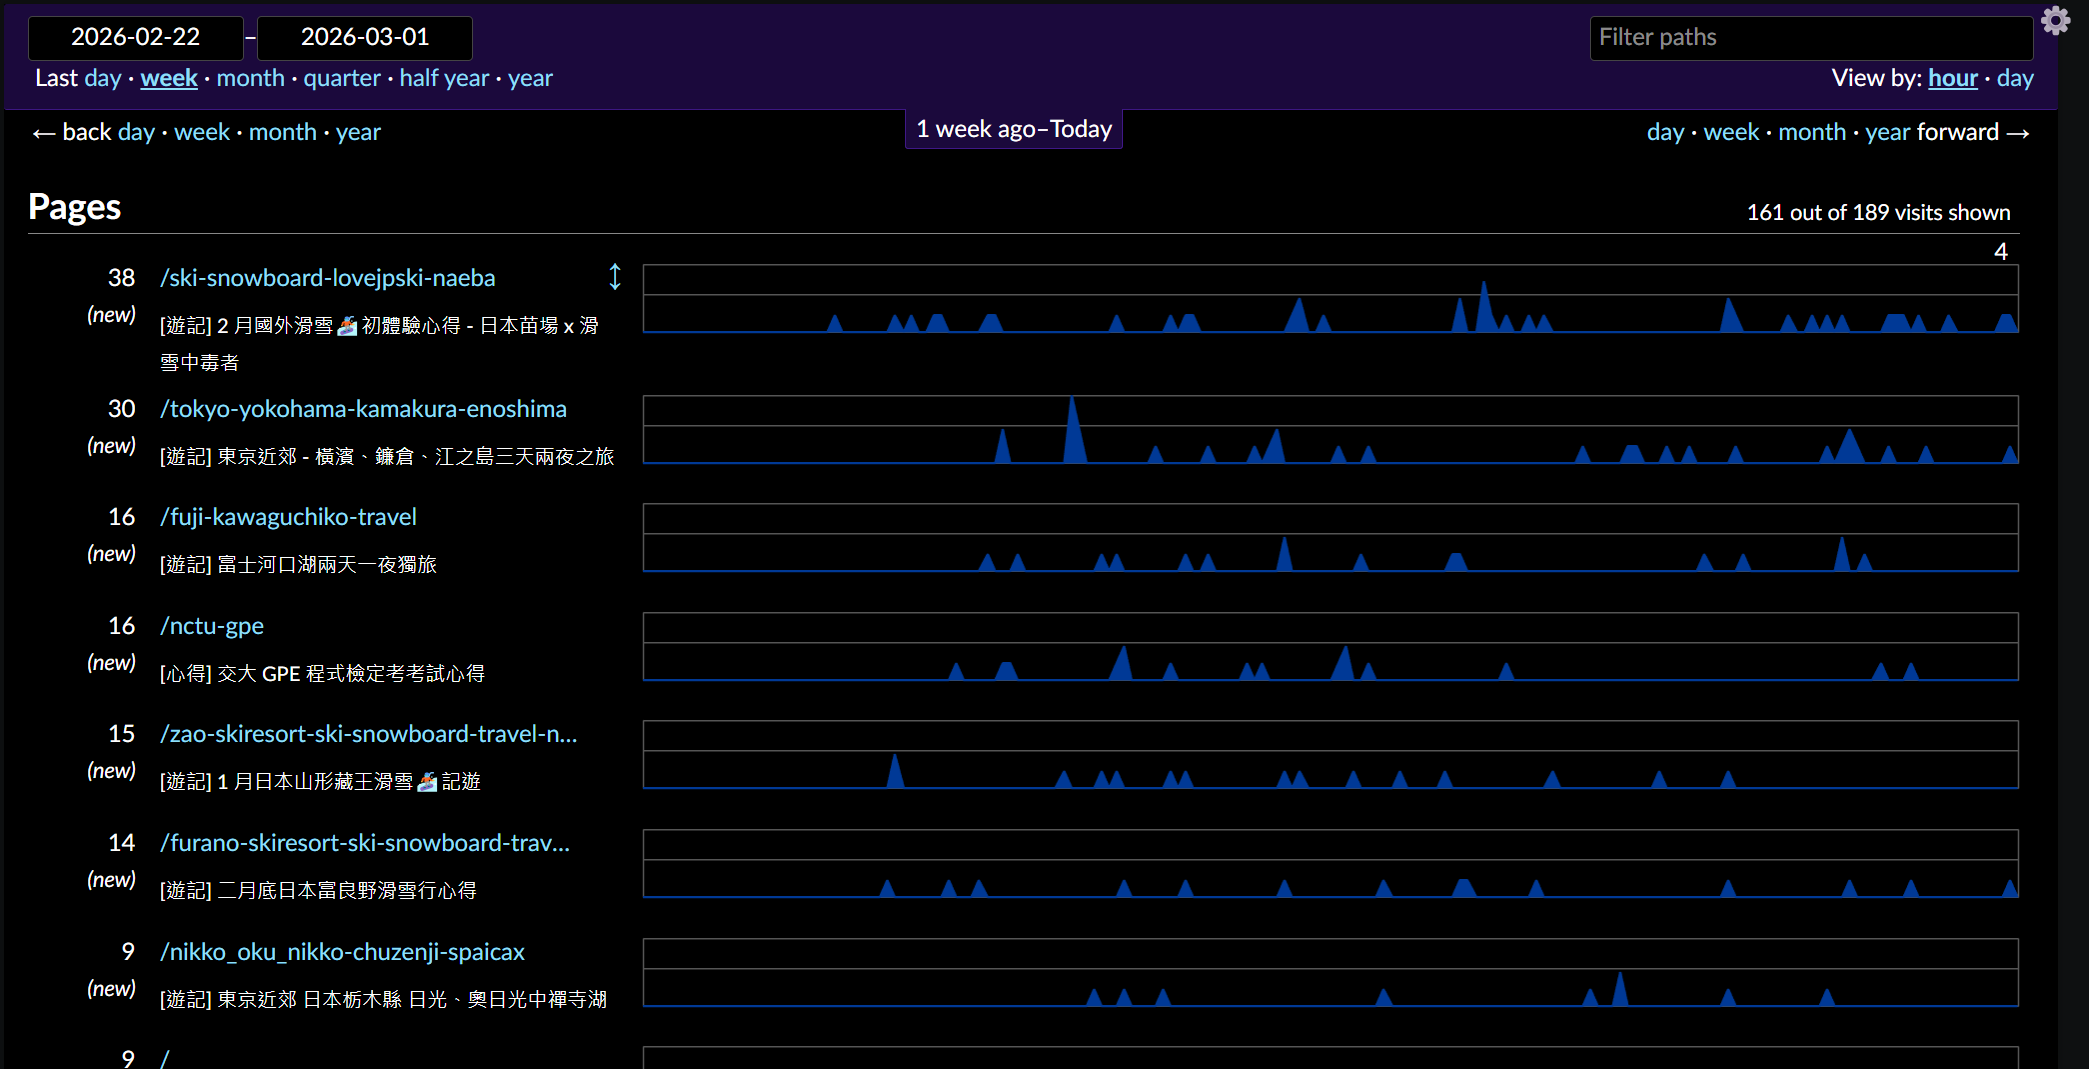This screenshot has height=1069, width=2089.
Task: Expand the /nctu-gpe path entry
Action: [x=212, y=626]
